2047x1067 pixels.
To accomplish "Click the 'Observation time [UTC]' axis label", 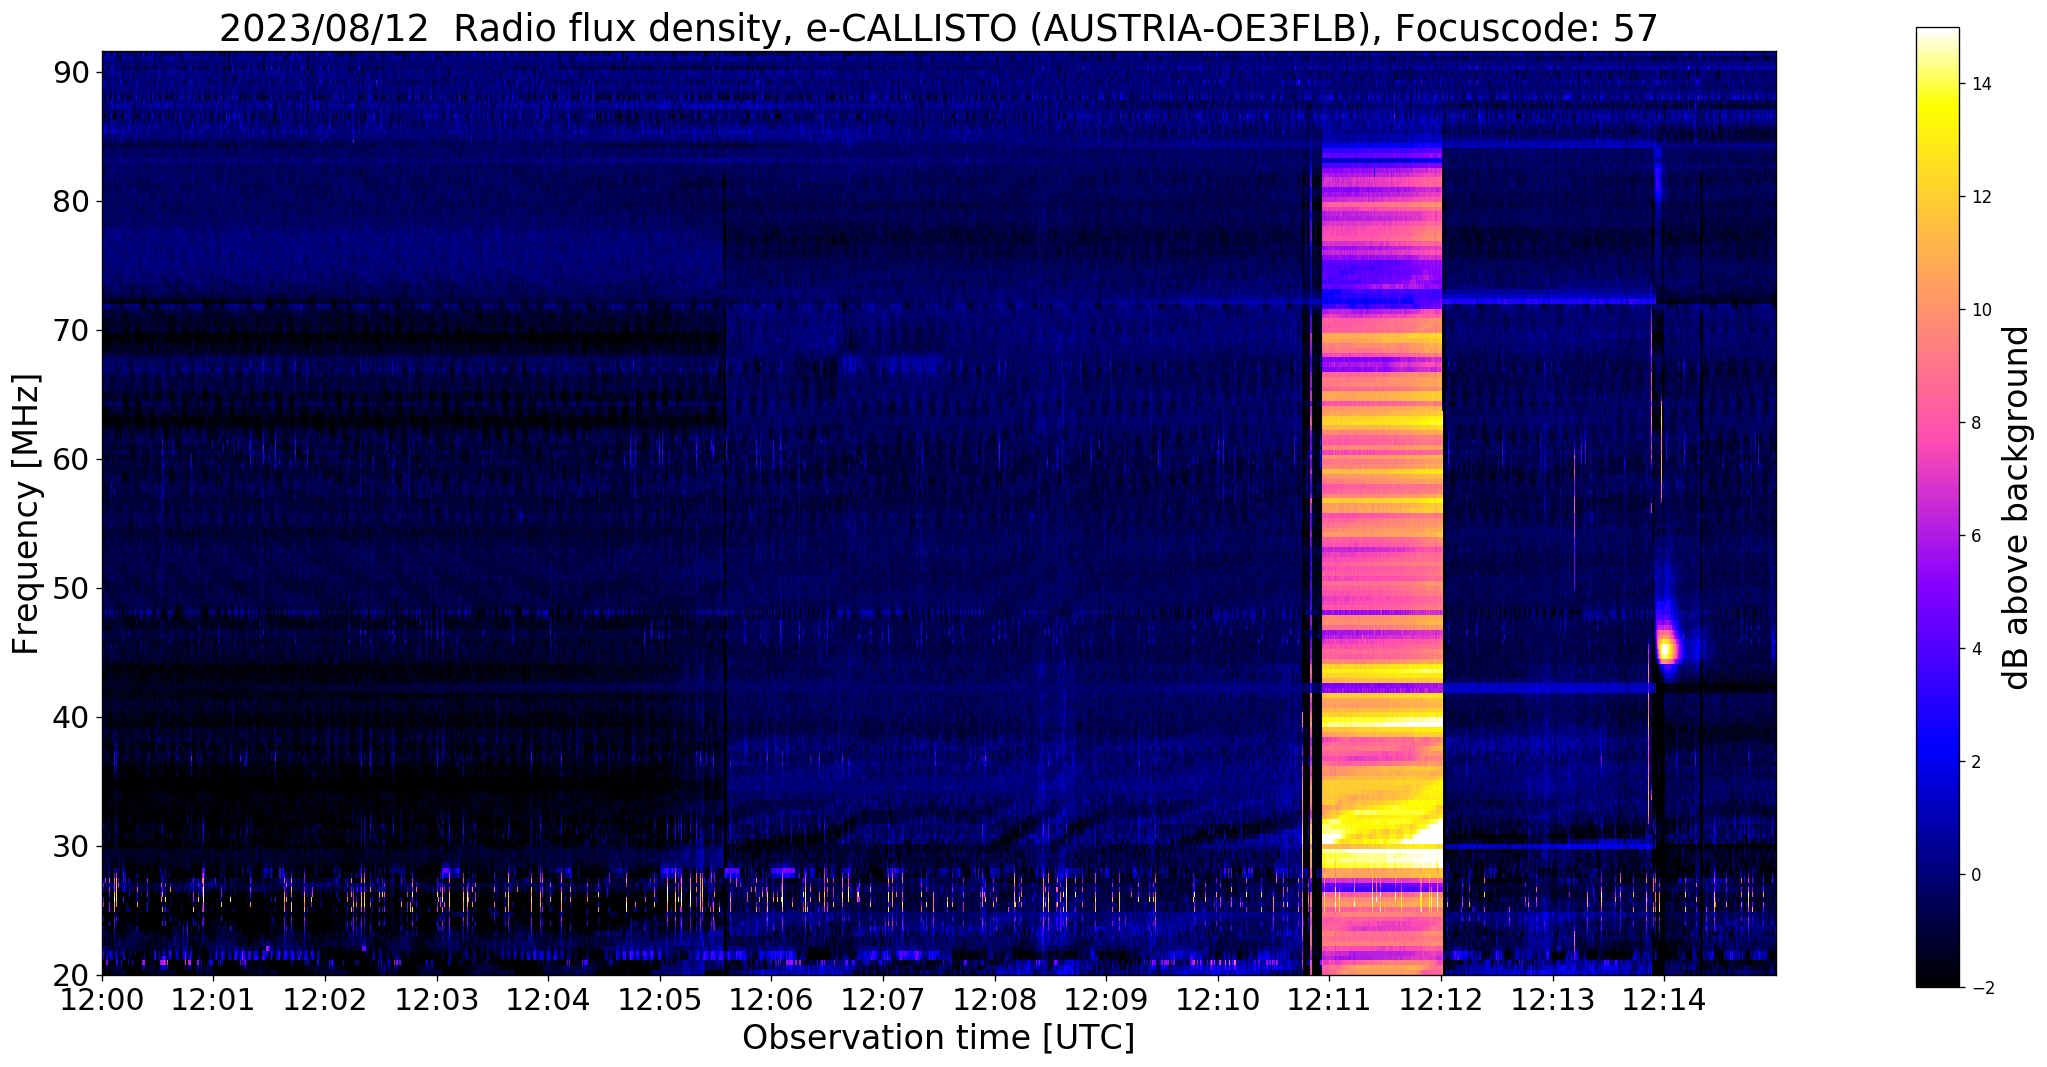I will [x=938, y=1038].
